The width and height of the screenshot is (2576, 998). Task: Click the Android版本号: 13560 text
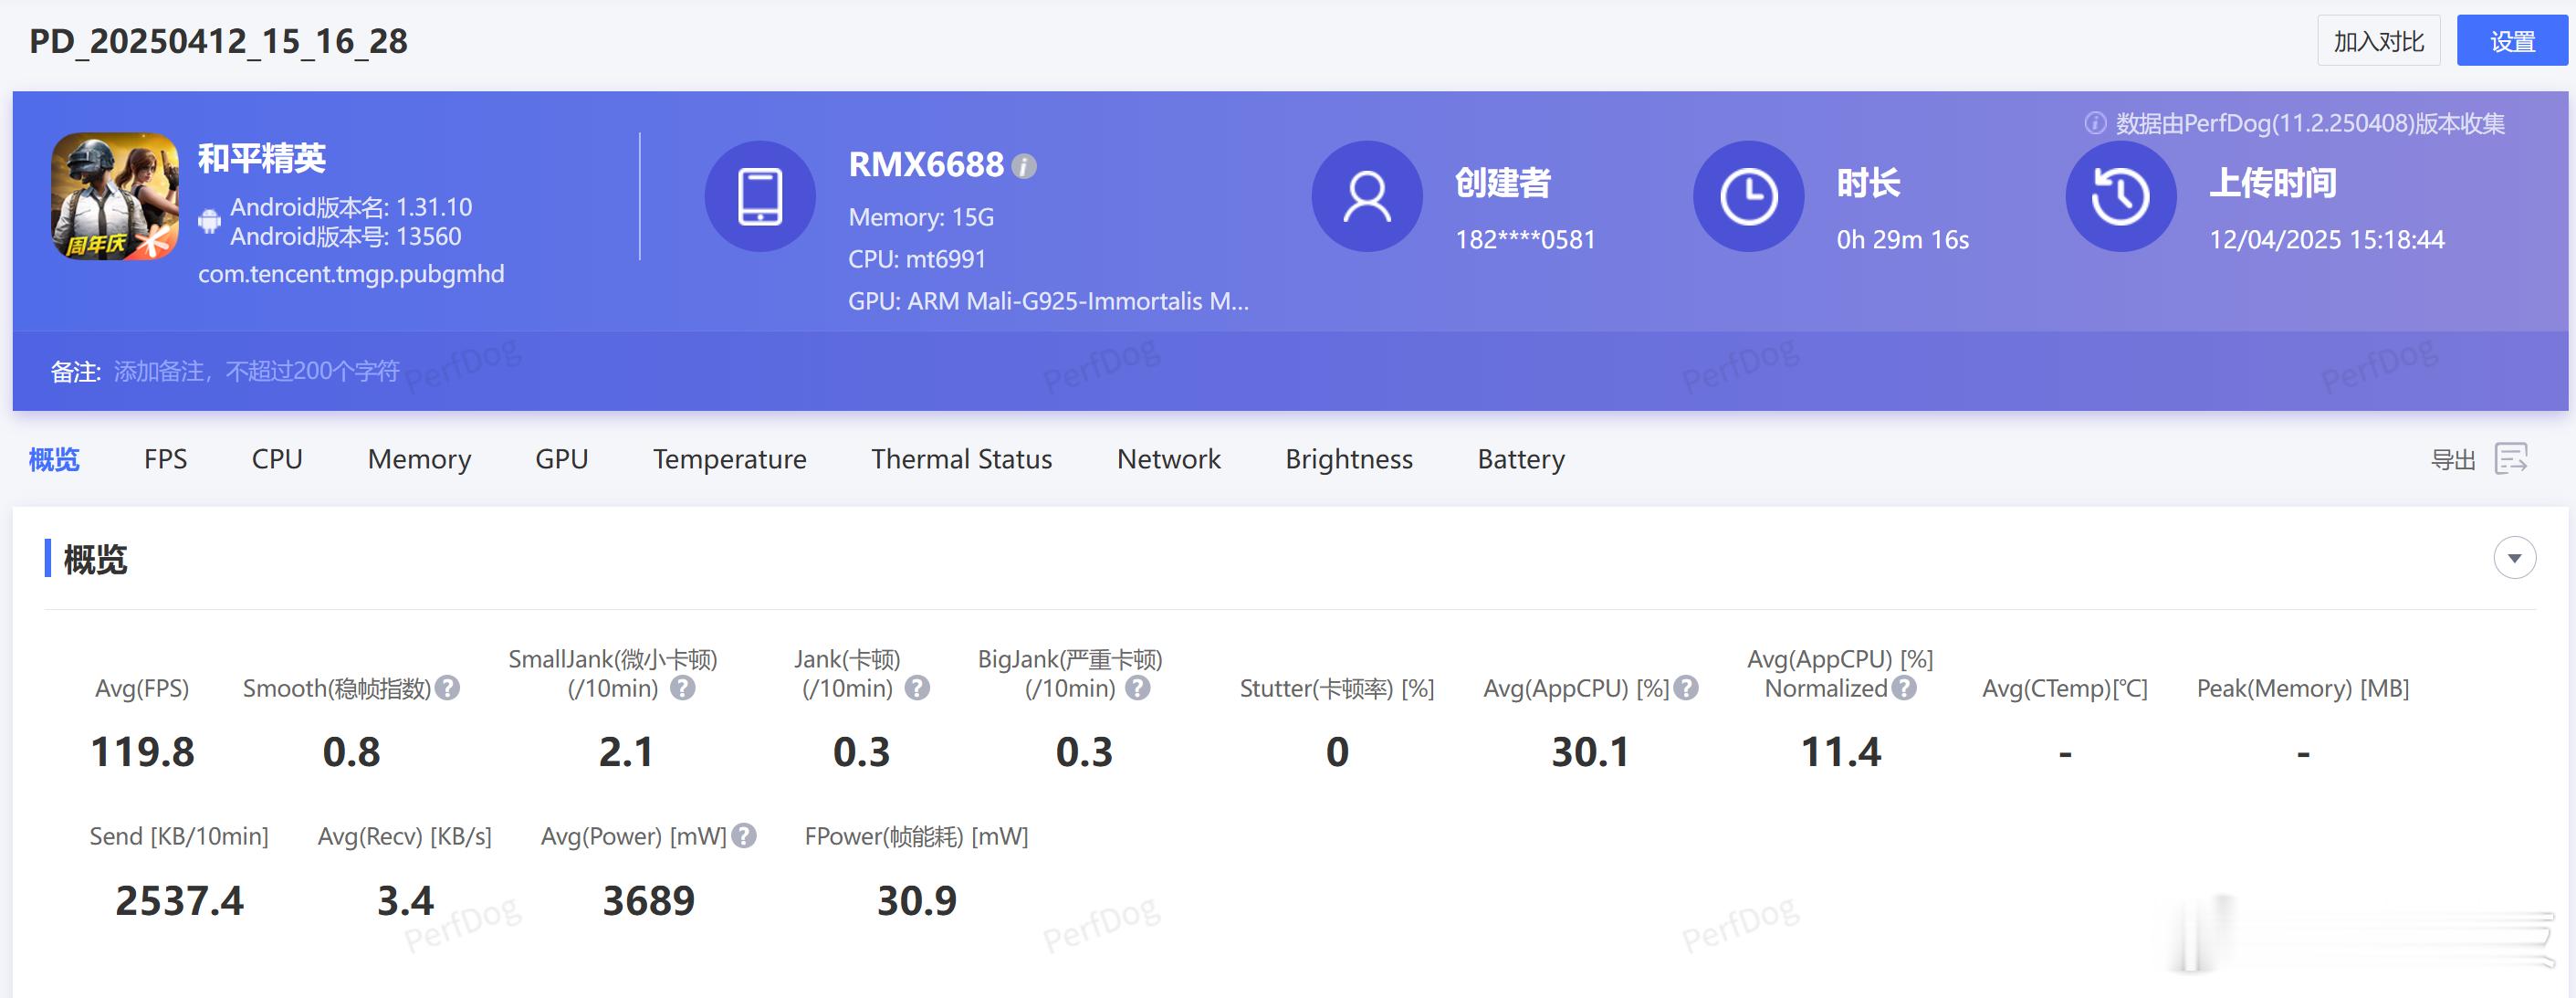346,236
